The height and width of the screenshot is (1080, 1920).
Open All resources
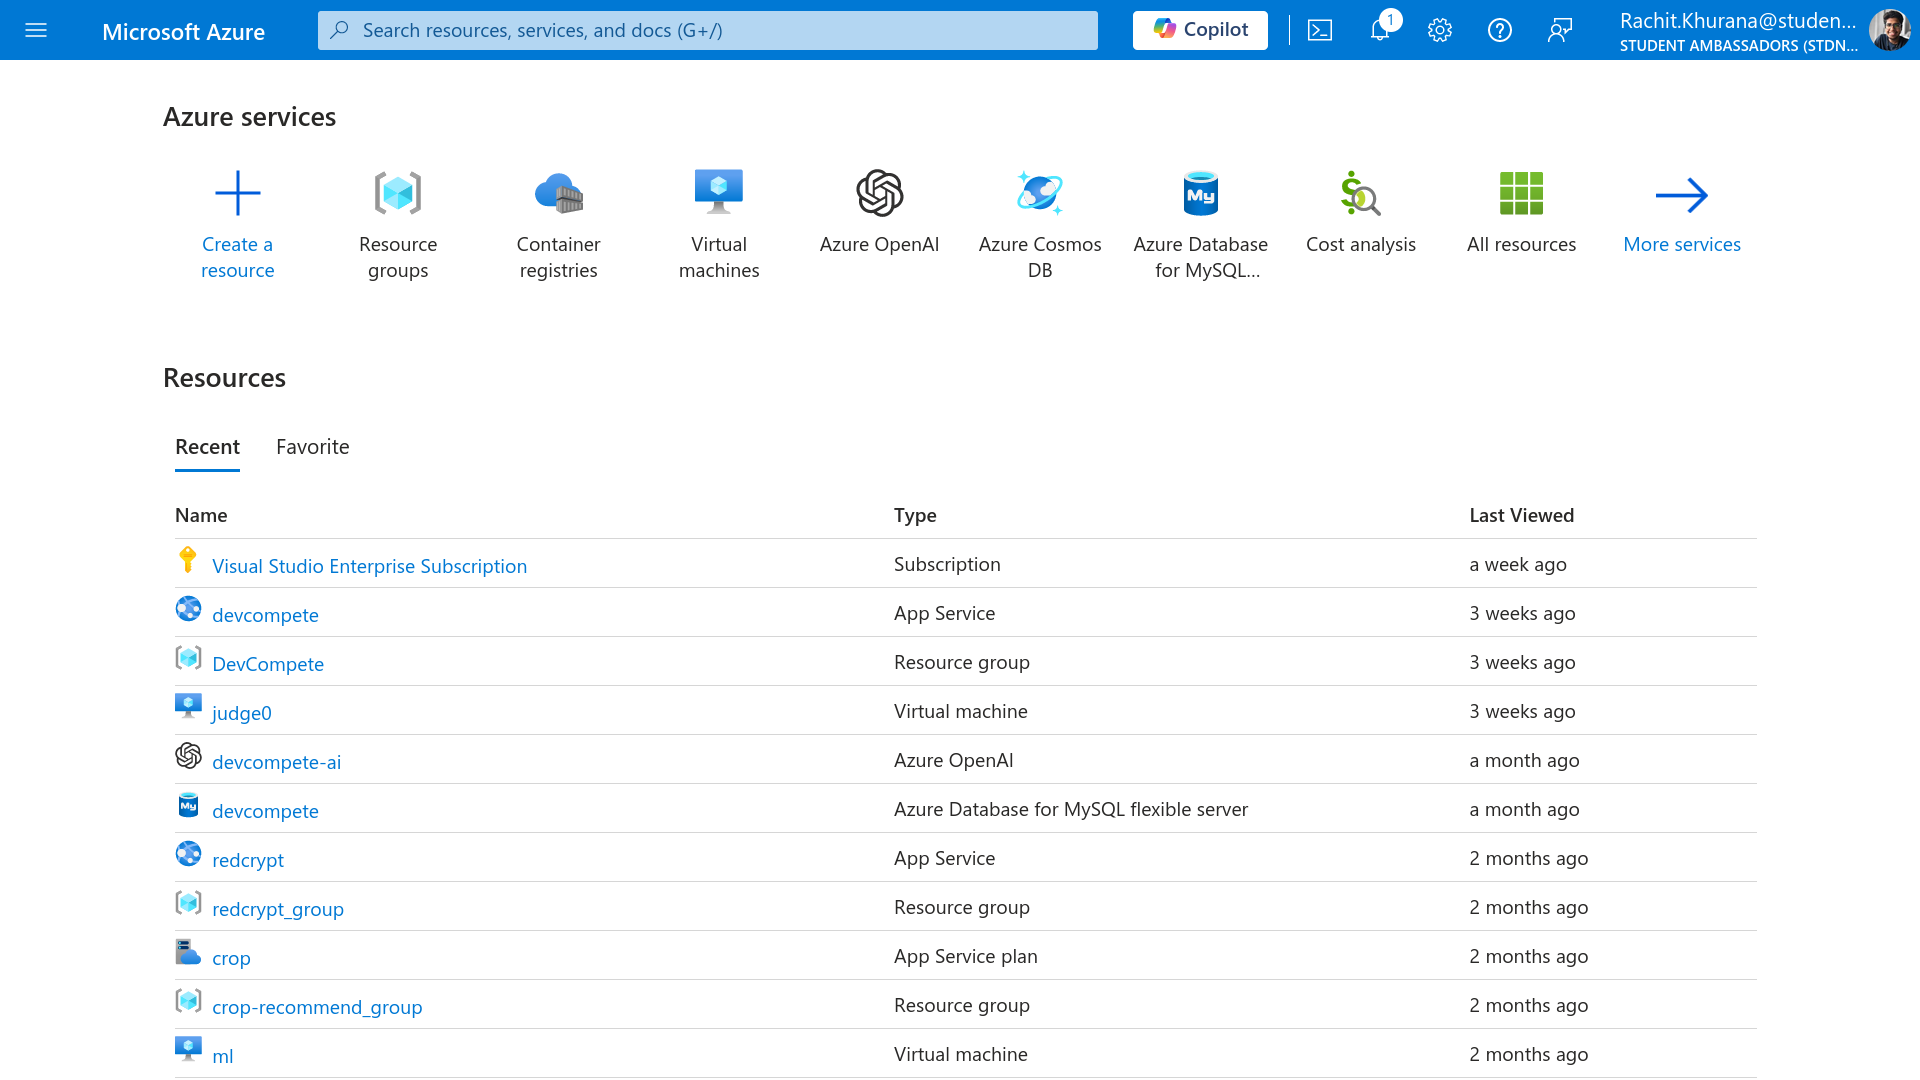[1521, 210]
